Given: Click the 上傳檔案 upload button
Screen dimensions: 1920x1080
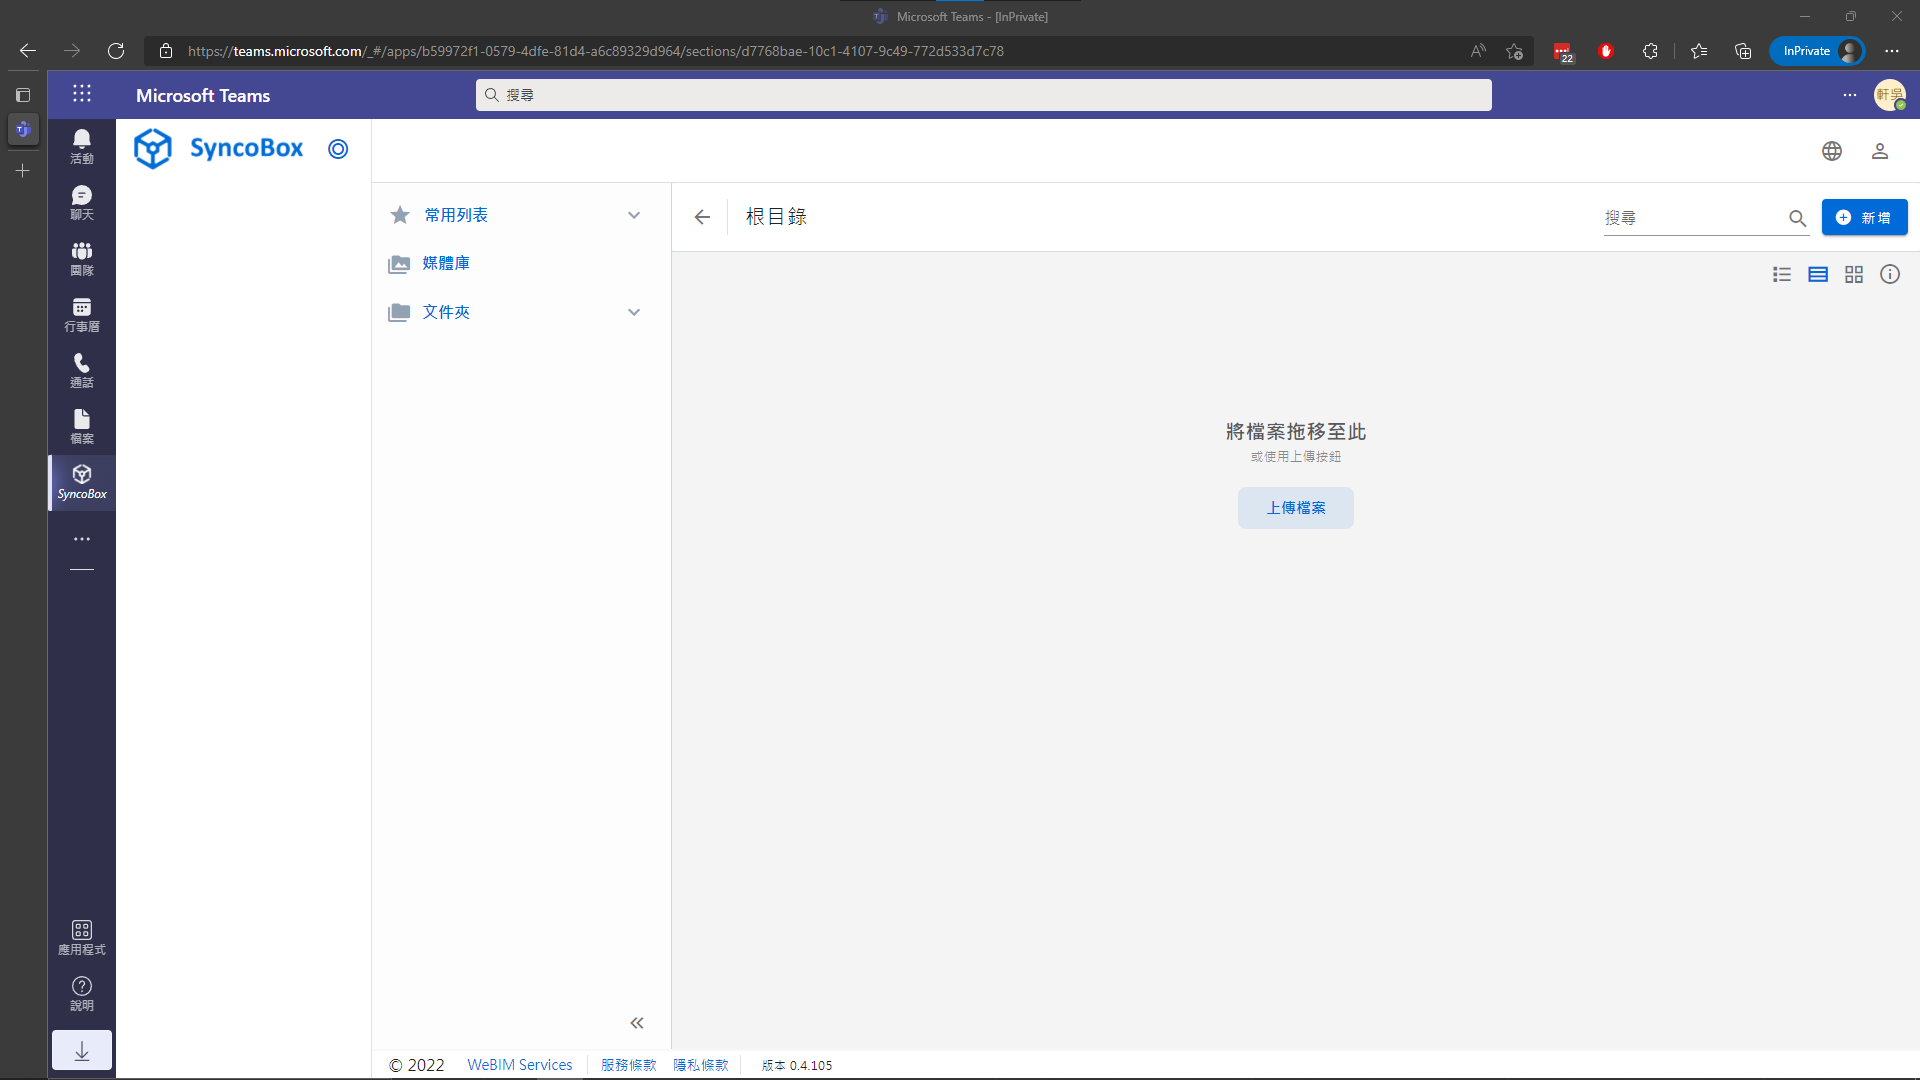Looking at the screenshot, I should pyautogui.click(x=1295, y=508).
